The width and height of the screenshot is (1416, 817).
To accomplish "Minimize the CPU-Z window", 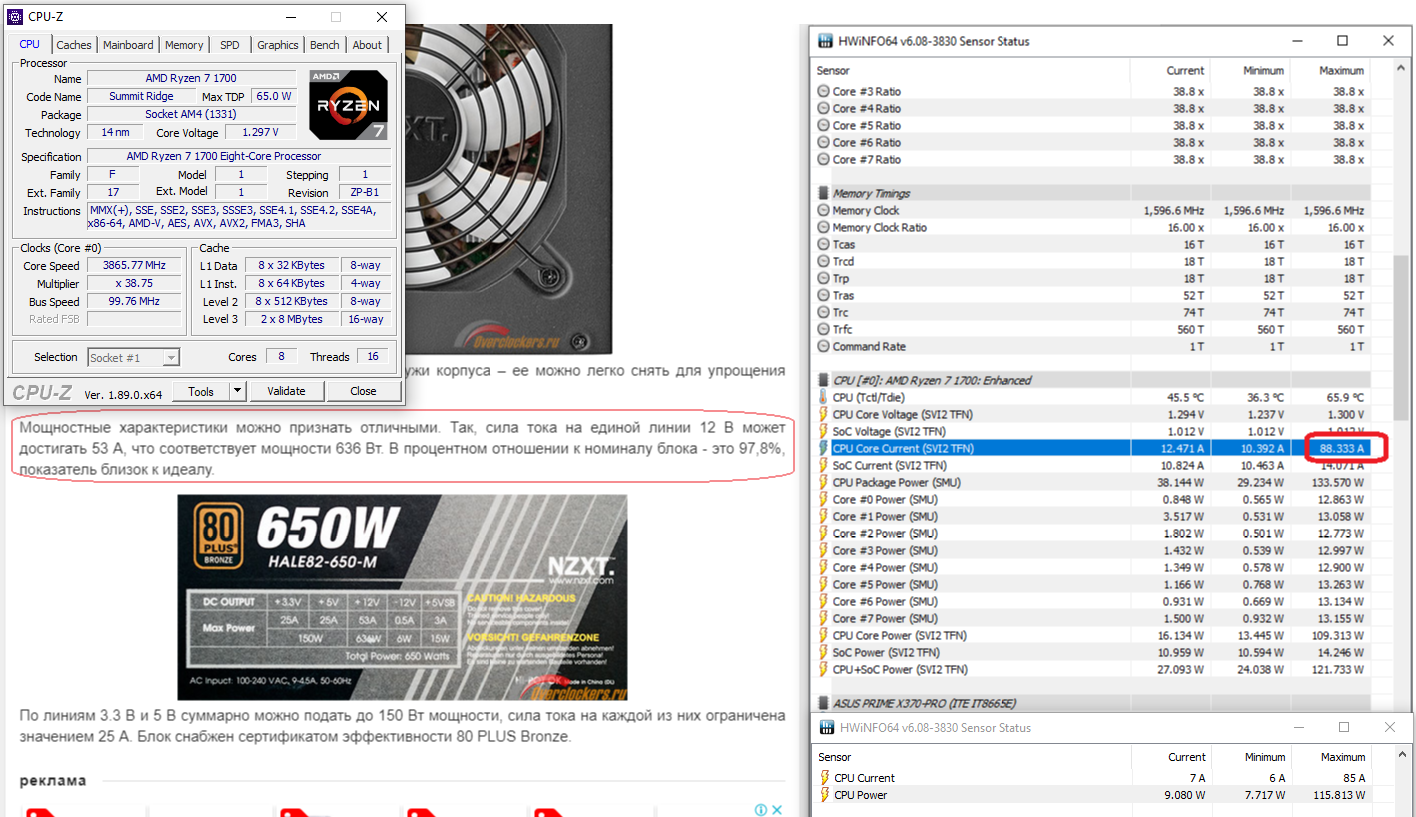I will click(290, 17).
